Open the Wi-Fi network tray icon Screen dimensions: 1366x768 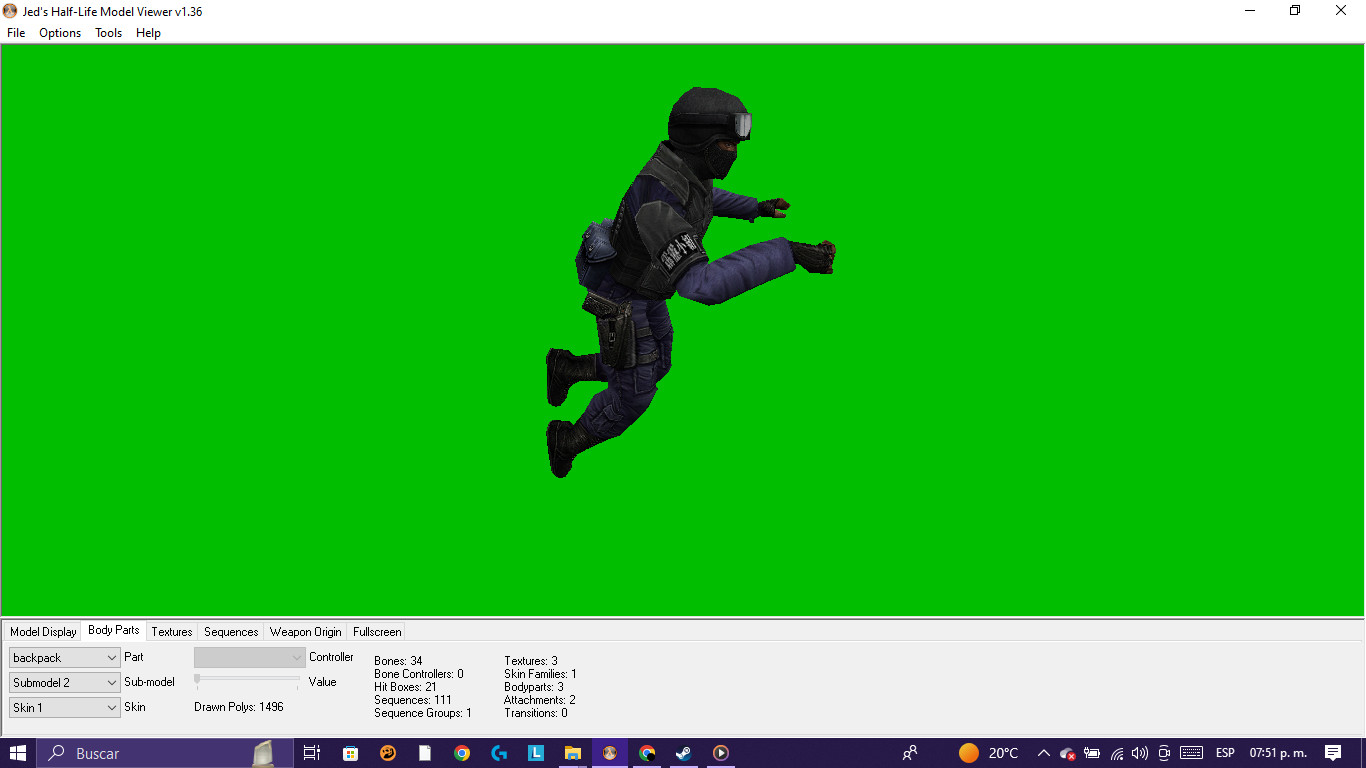[x=1117, y=753]
